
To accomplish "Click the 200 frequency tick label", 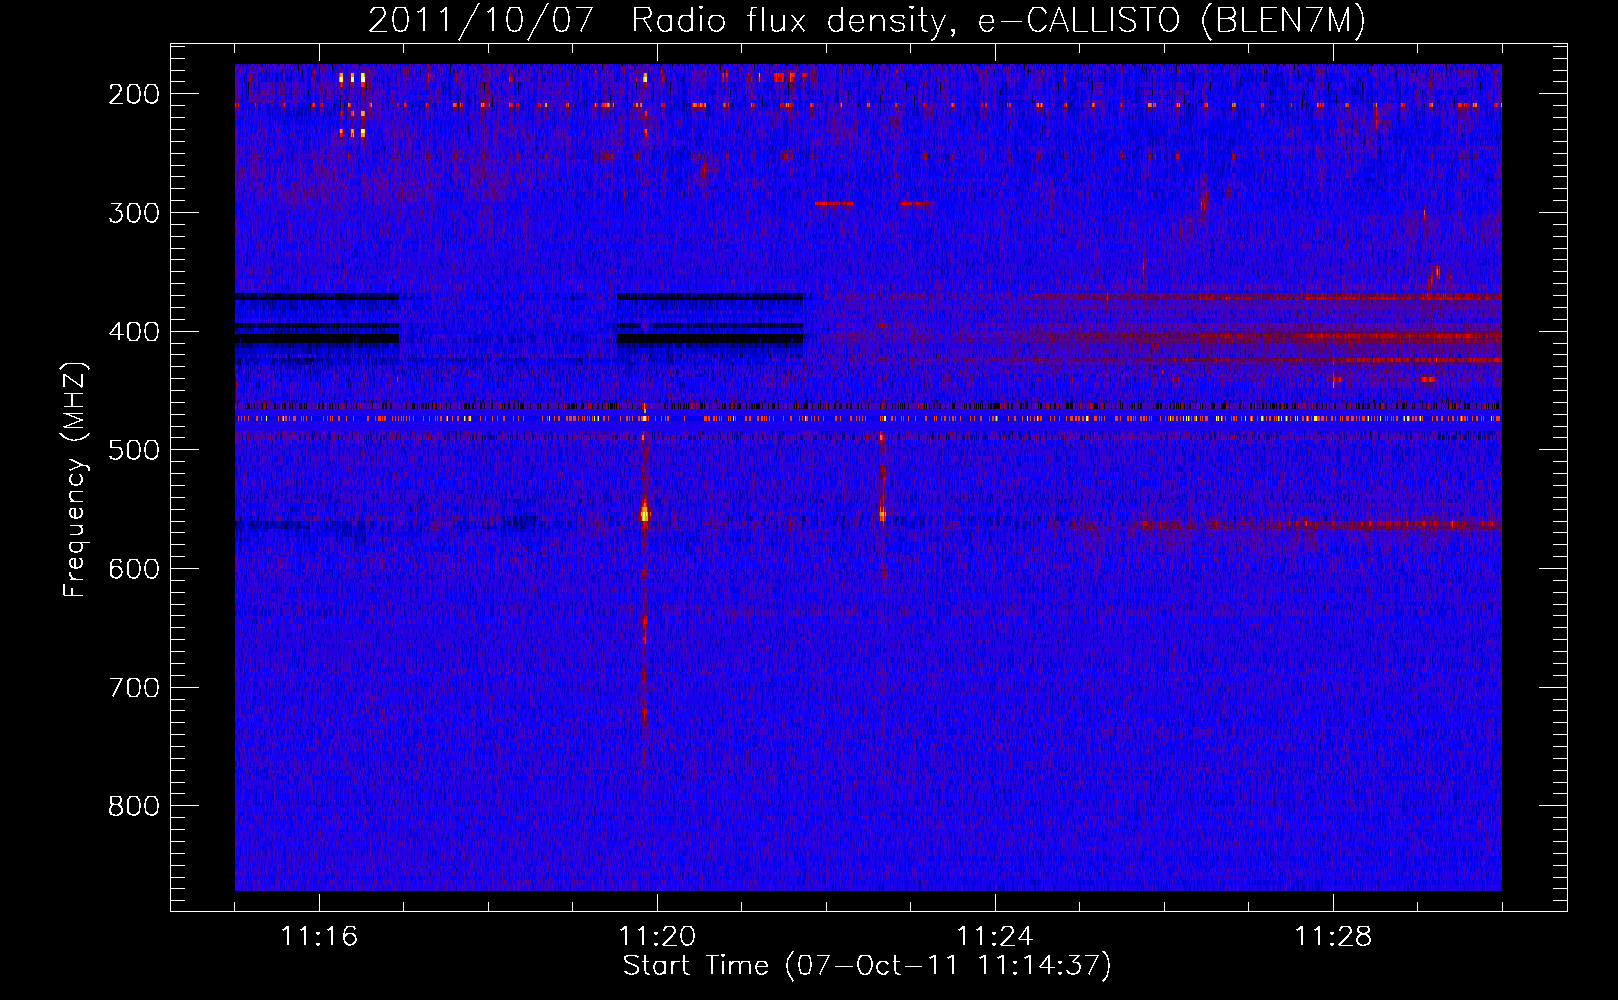I will [134, 94].
